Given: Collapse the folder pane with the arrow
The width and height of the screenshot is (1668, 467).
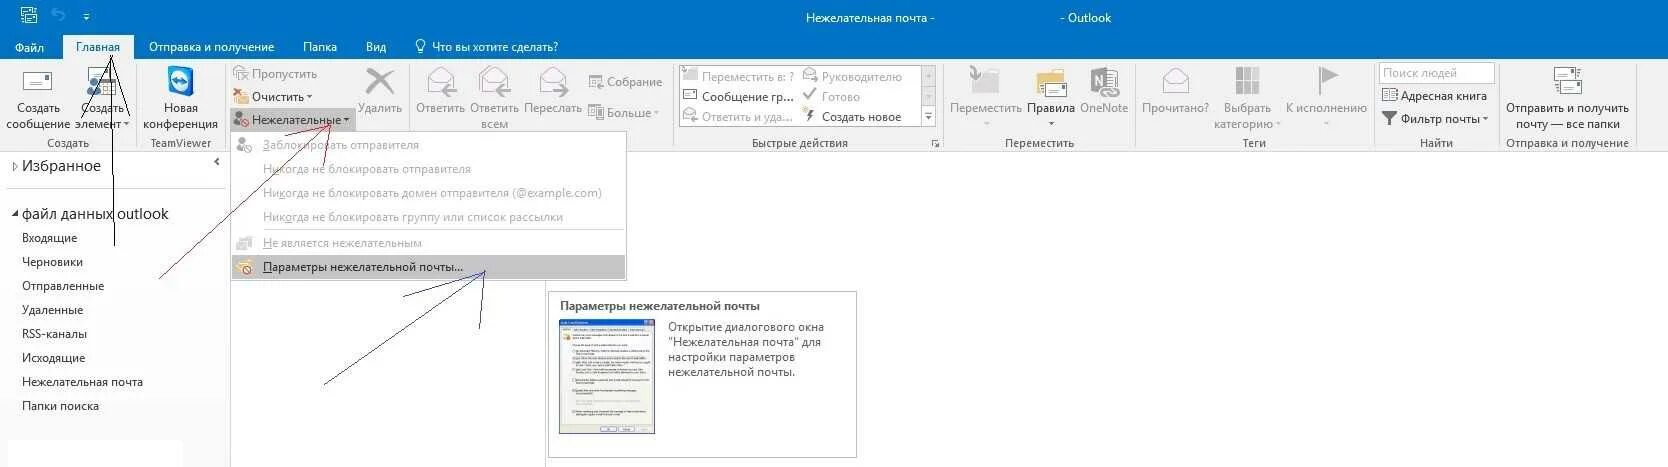Looking at the screenshot, I should (x=216, y=162).
